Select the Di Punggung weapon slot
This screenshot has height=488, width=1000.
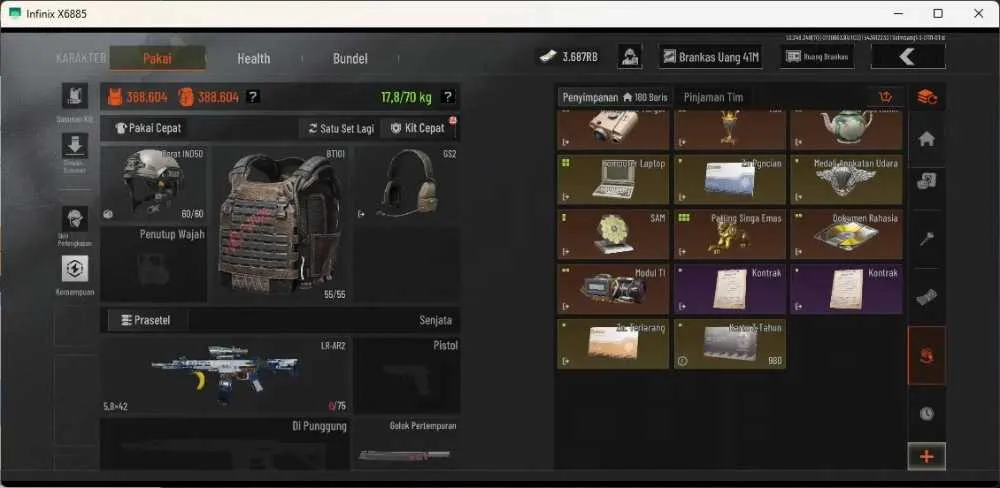pos(225,444)
